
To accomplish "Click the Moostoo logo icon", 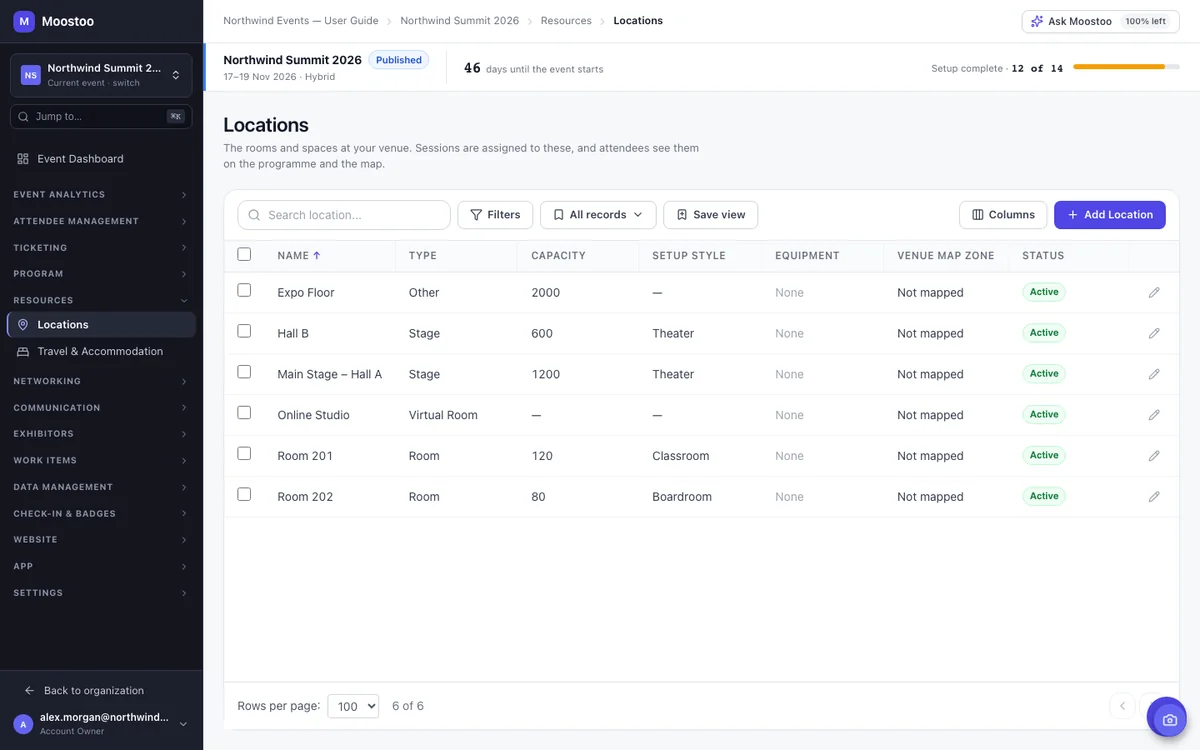I will (x=24, y=21).
